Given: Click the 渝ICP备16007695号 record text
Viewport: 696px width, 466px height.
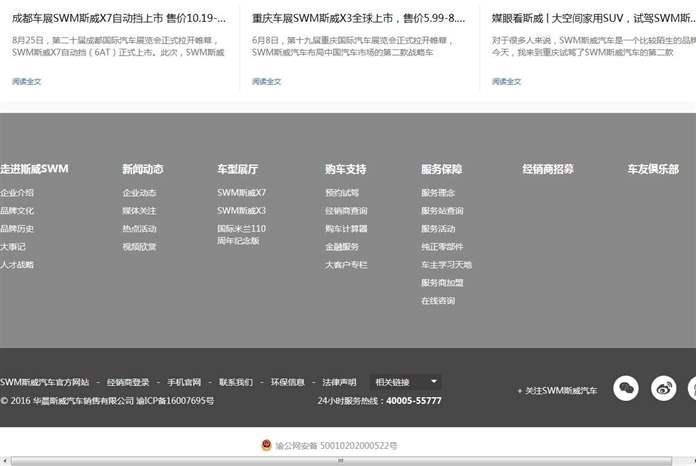Looking at the screenshot, I should [175, 401].
